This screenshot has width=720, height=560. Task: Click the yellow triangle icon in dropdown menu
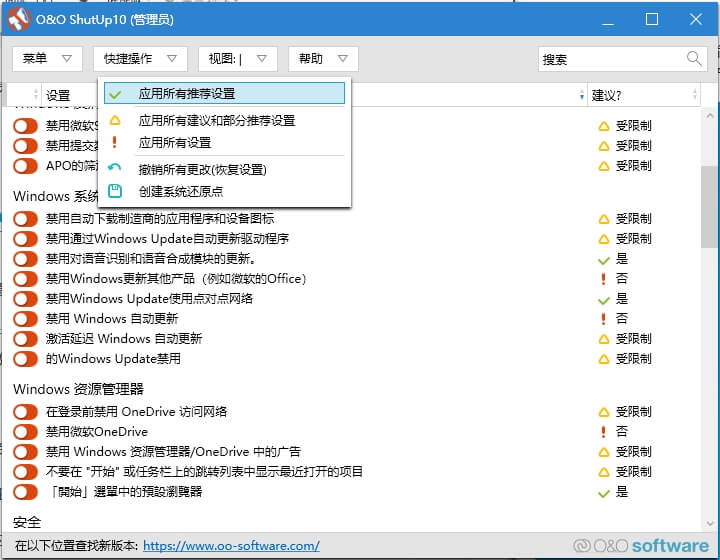pos(115,121)
